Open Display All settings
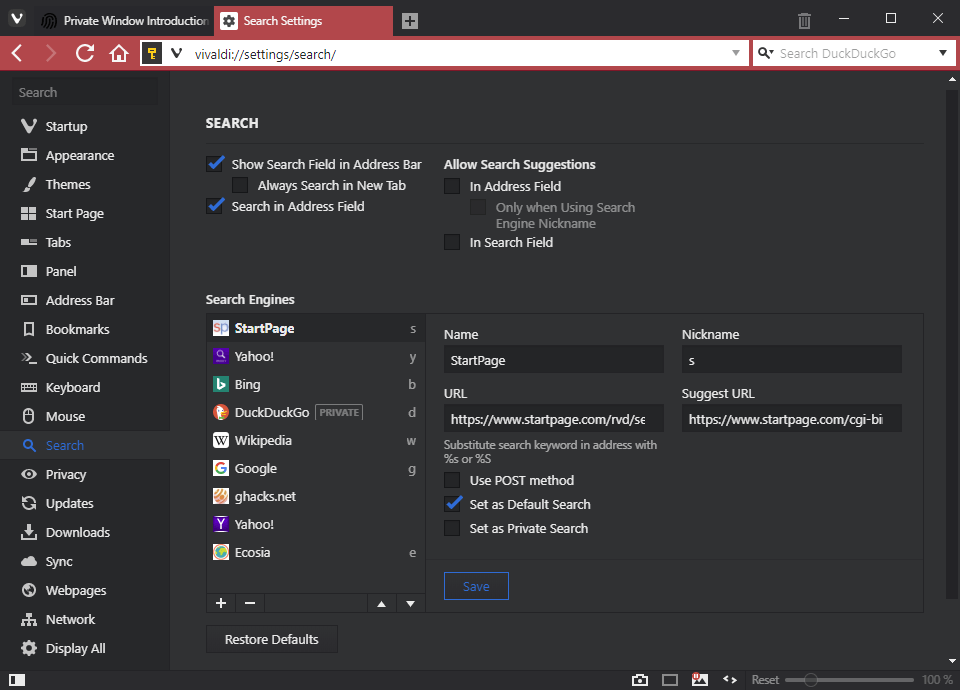 [x=84, y=648]
